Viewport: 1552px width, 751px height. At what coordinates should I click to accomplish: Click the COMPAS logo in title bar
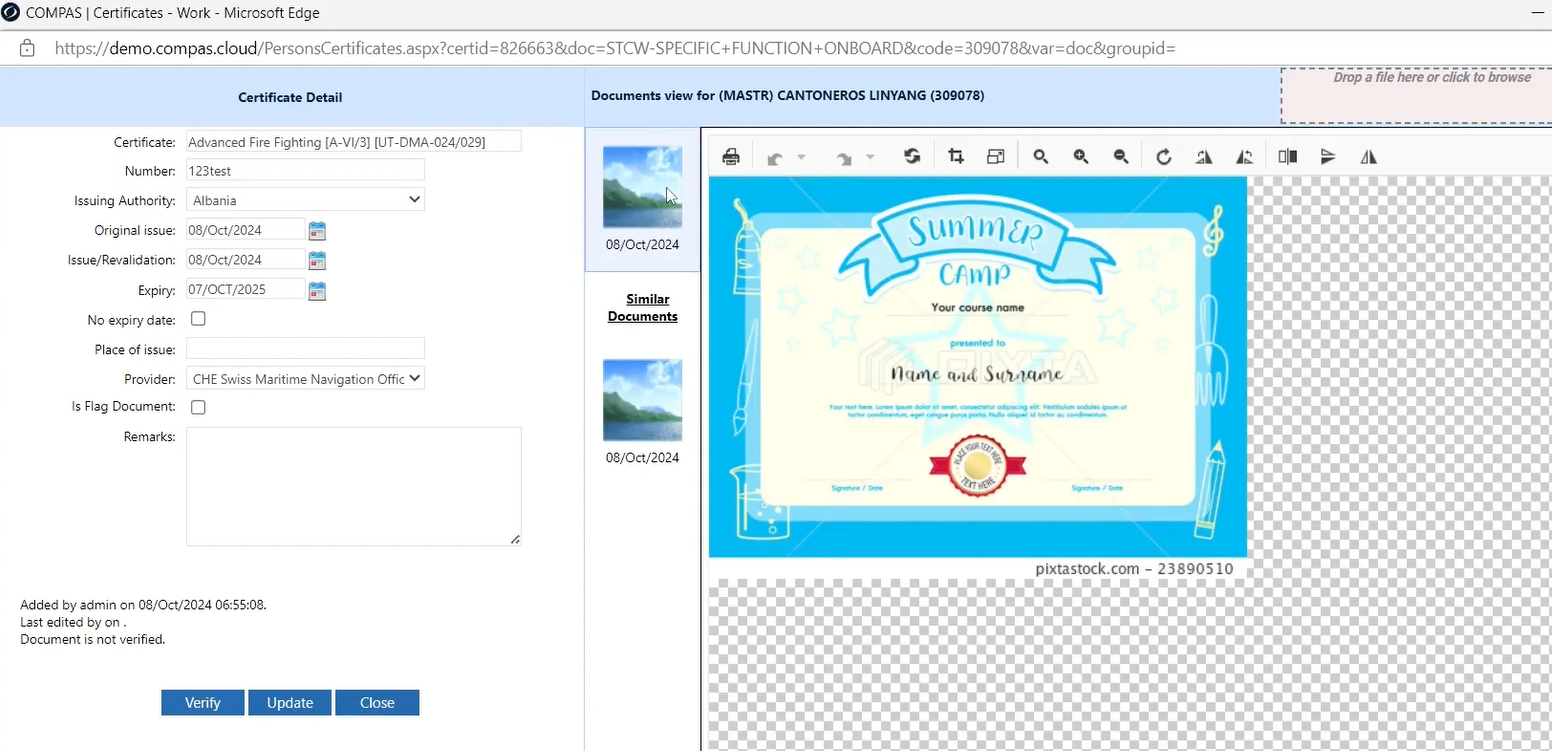point(10,13)
